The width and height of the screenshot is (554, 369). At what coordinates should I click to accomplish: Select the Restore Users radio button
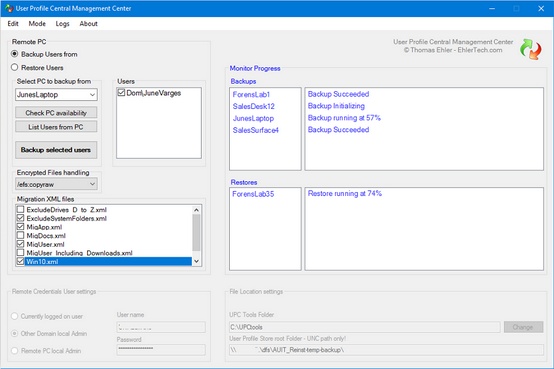tap(14, 67)
